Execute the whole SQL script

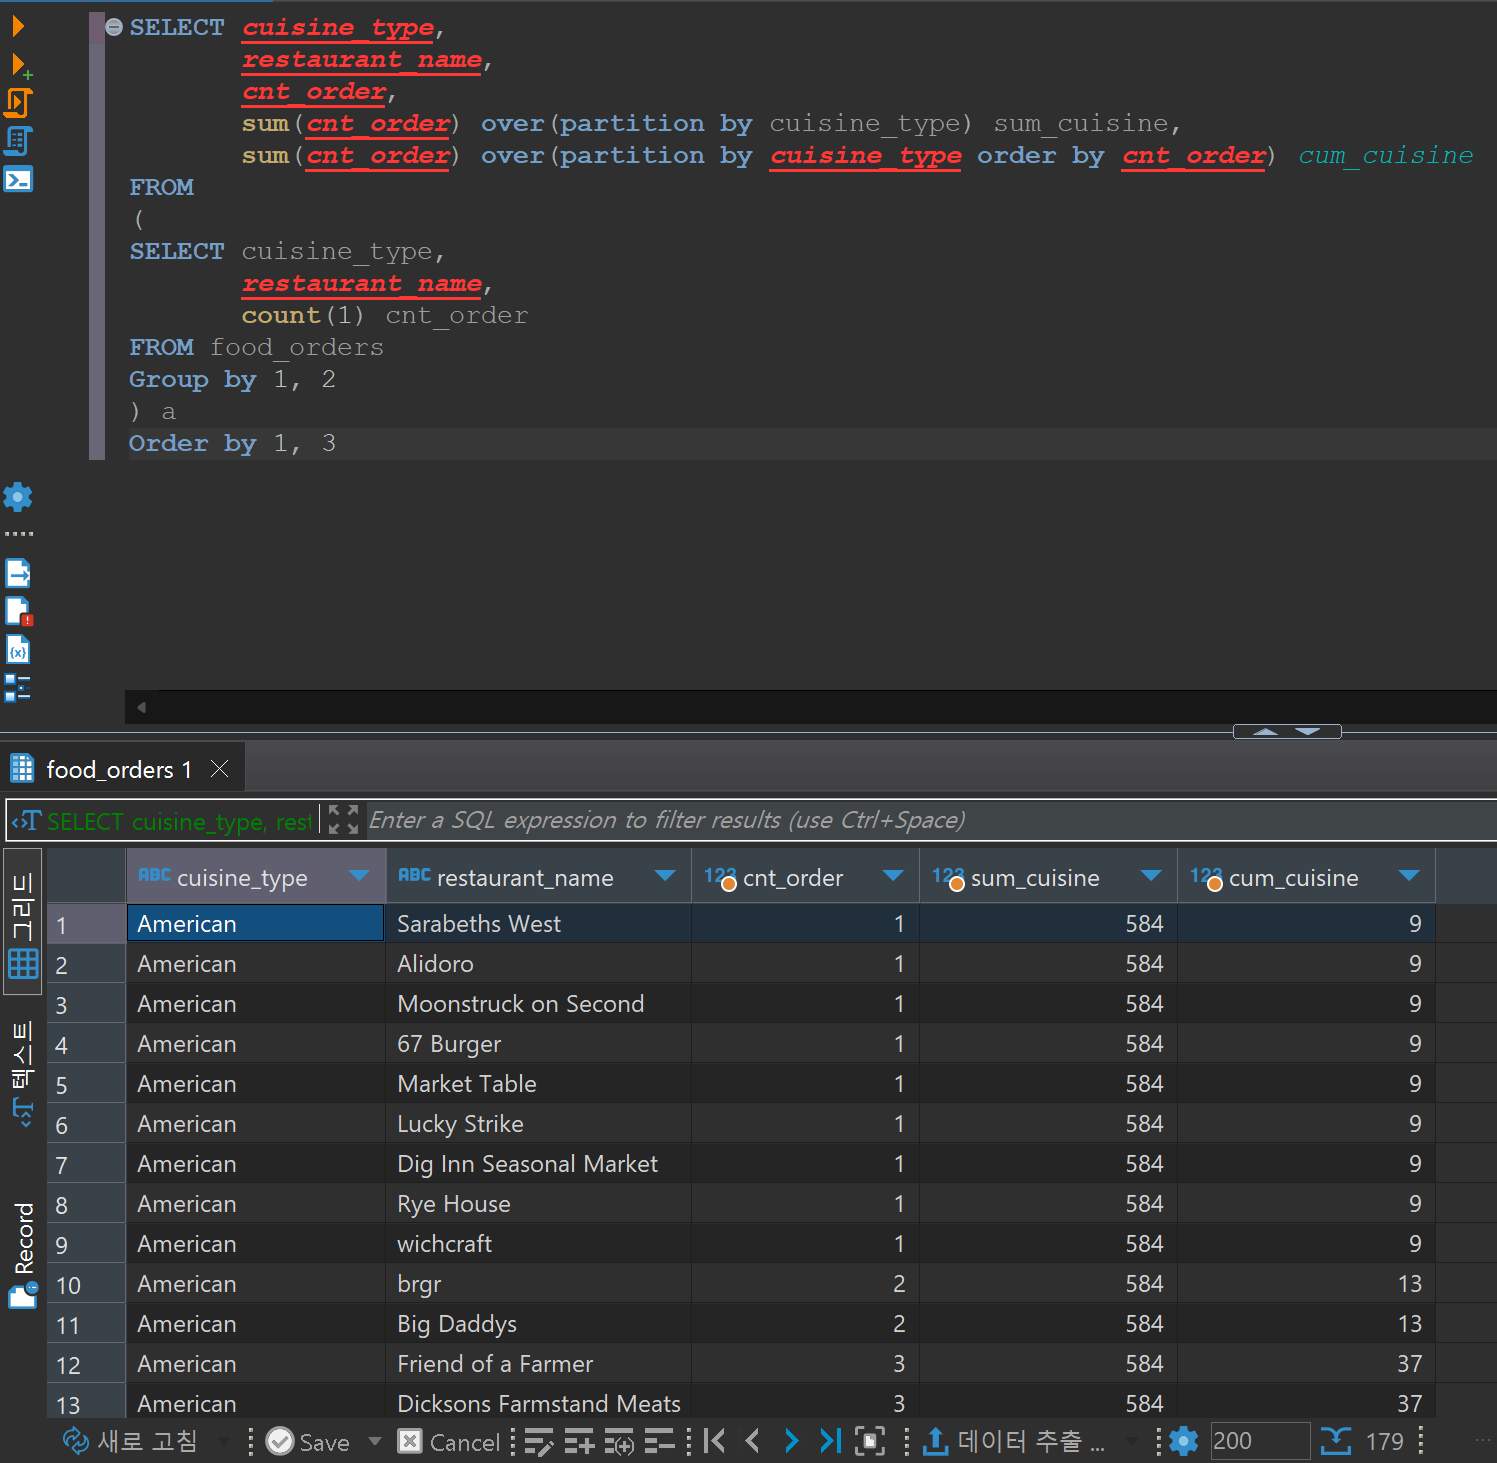tap(19, 103)
